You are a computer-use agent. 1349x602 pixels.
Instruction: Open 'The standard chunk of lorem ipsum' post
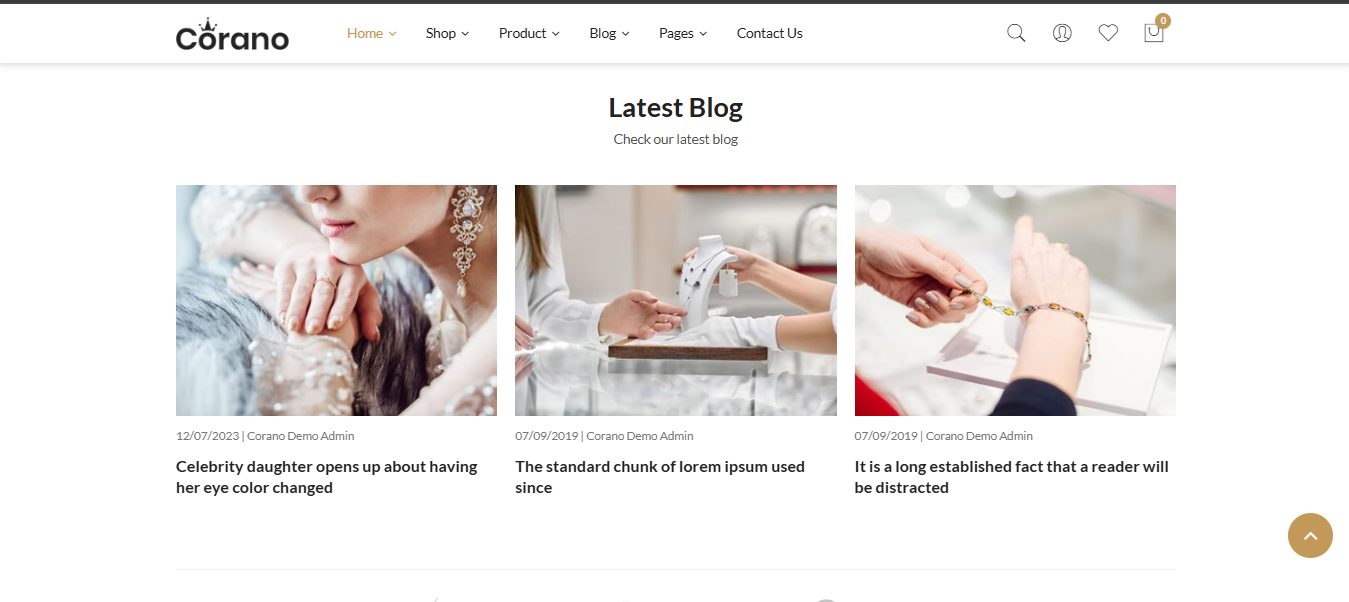[x=660, y=477]
